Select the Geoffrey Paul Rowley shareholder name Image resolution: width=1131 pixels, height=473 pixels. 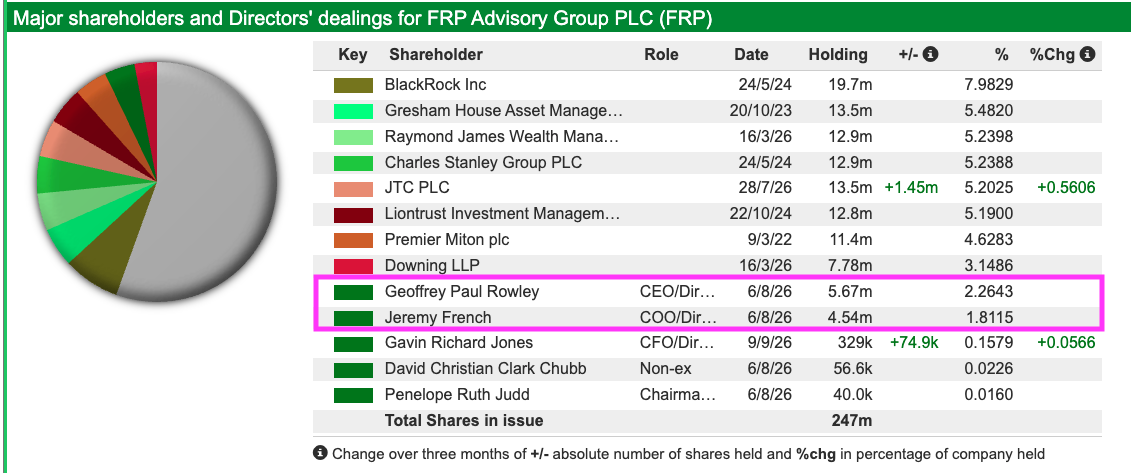(462, 292)
